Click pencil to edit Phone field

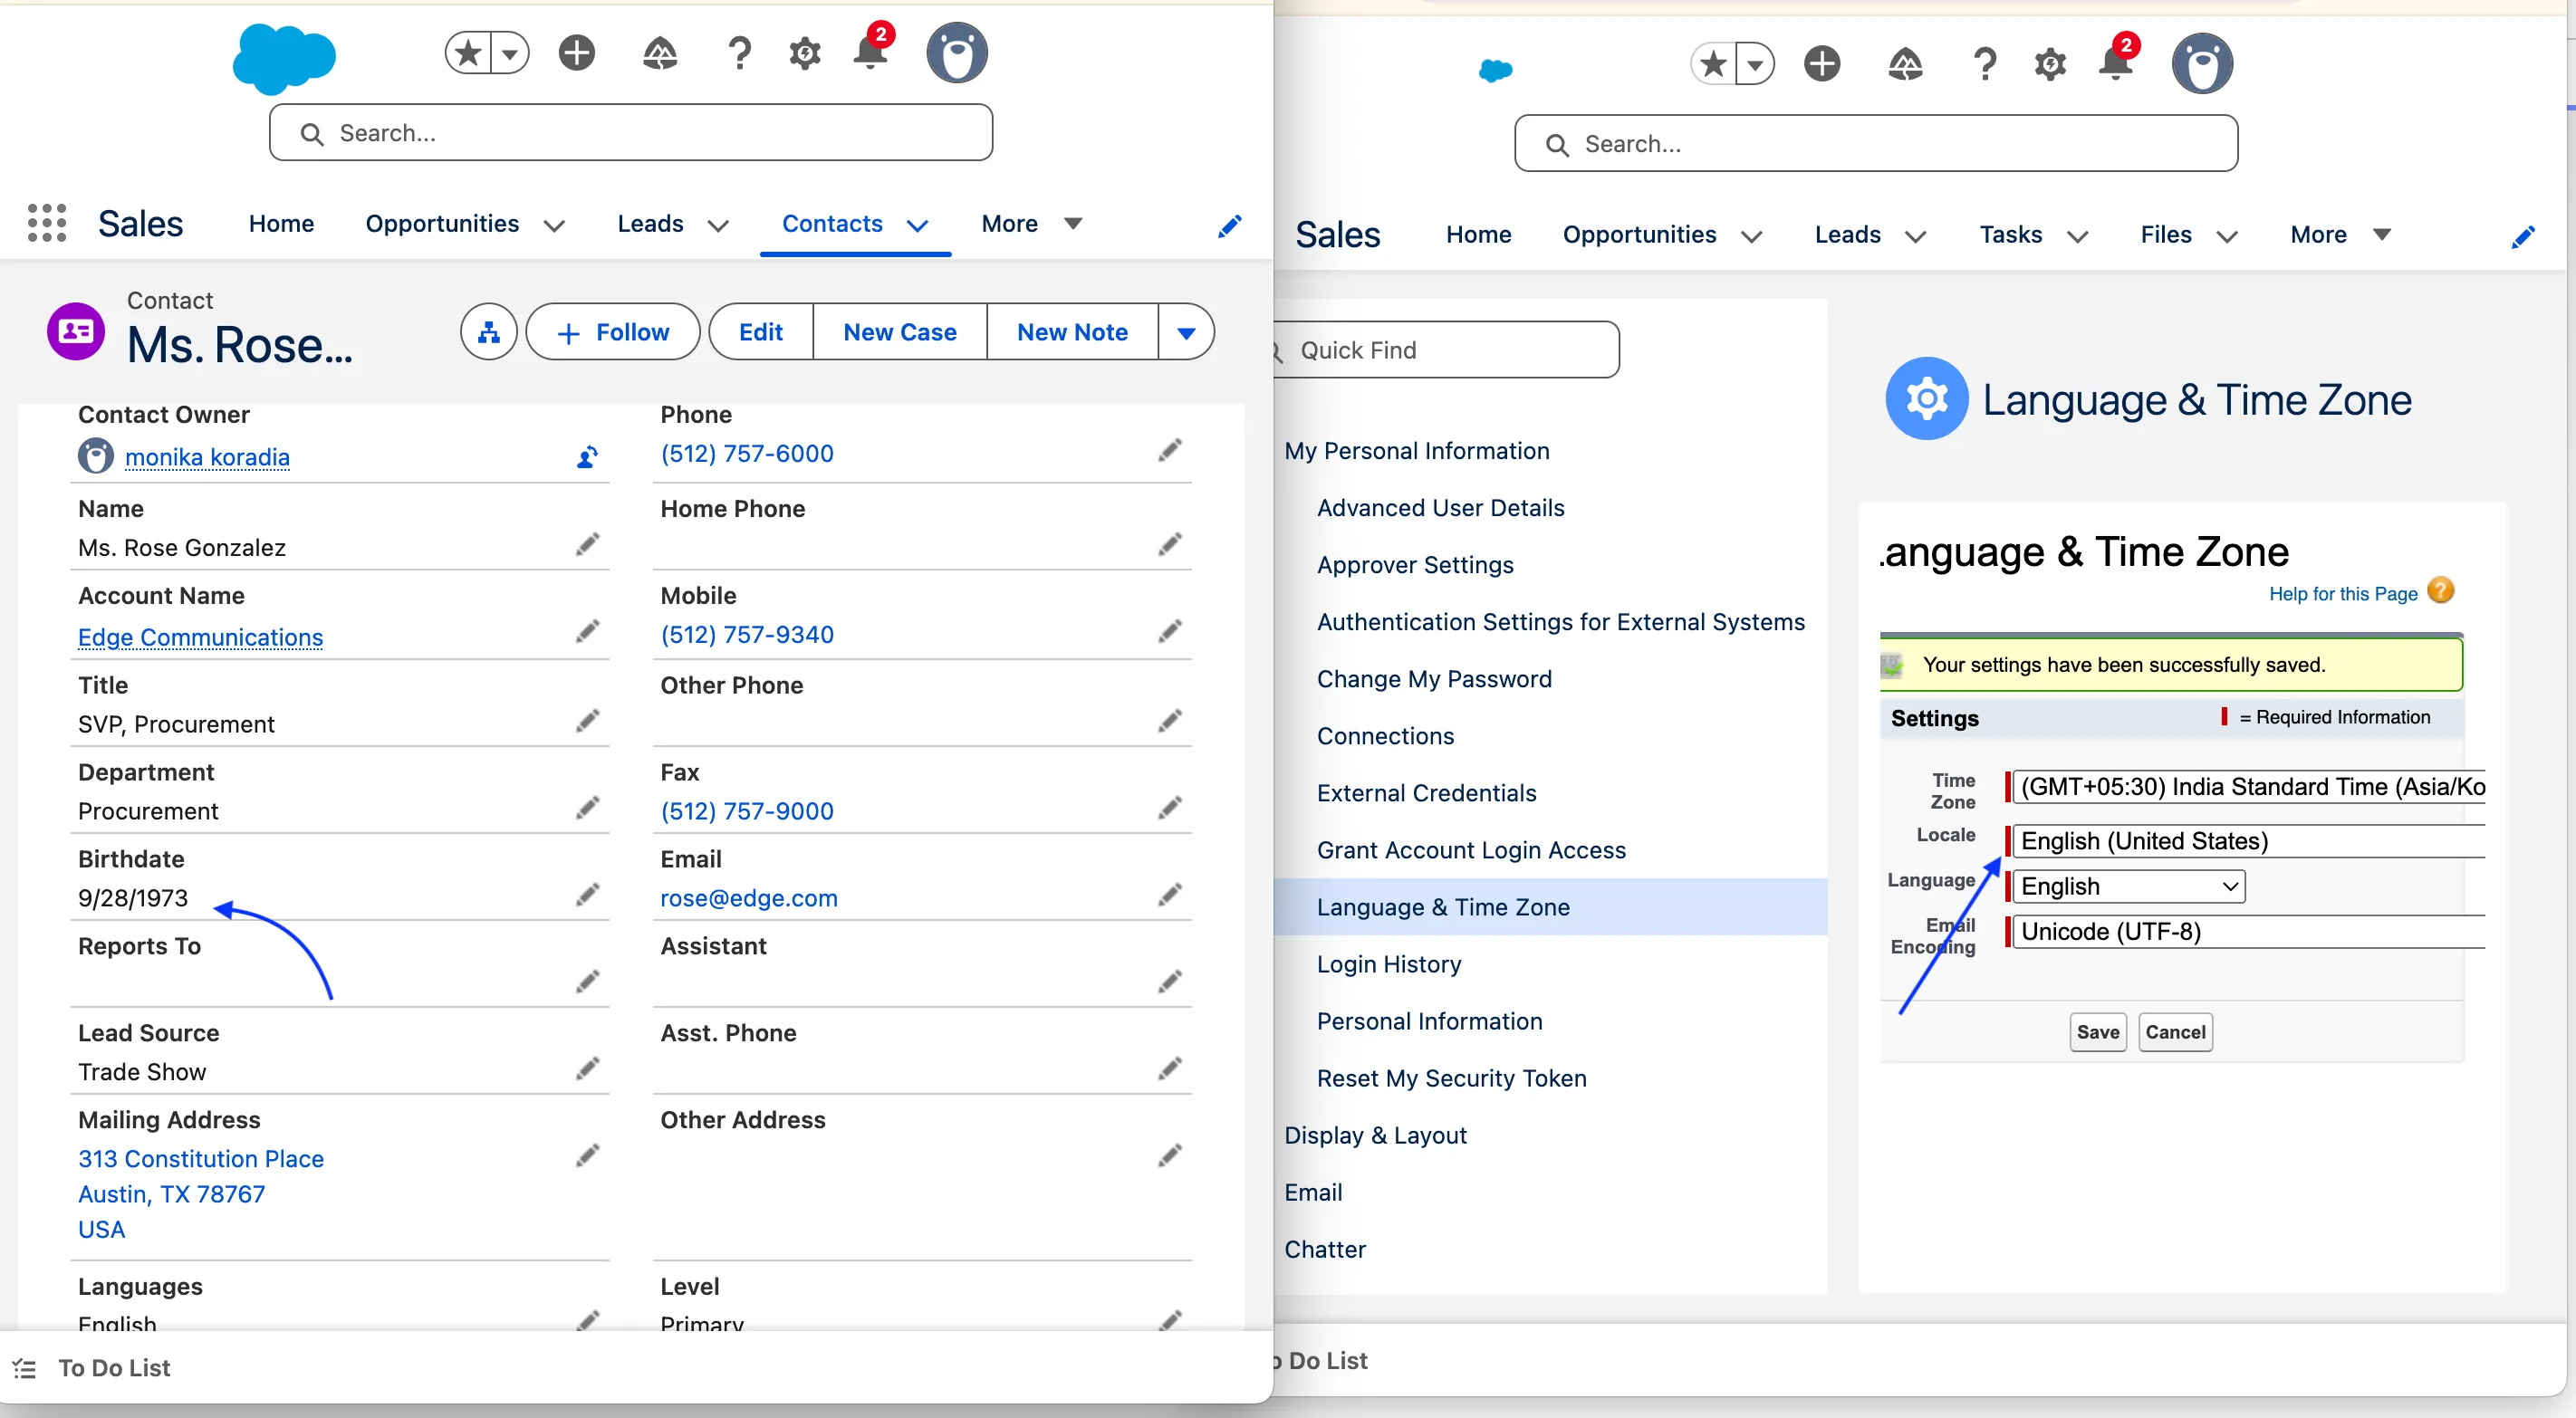tap(1169, 450)
